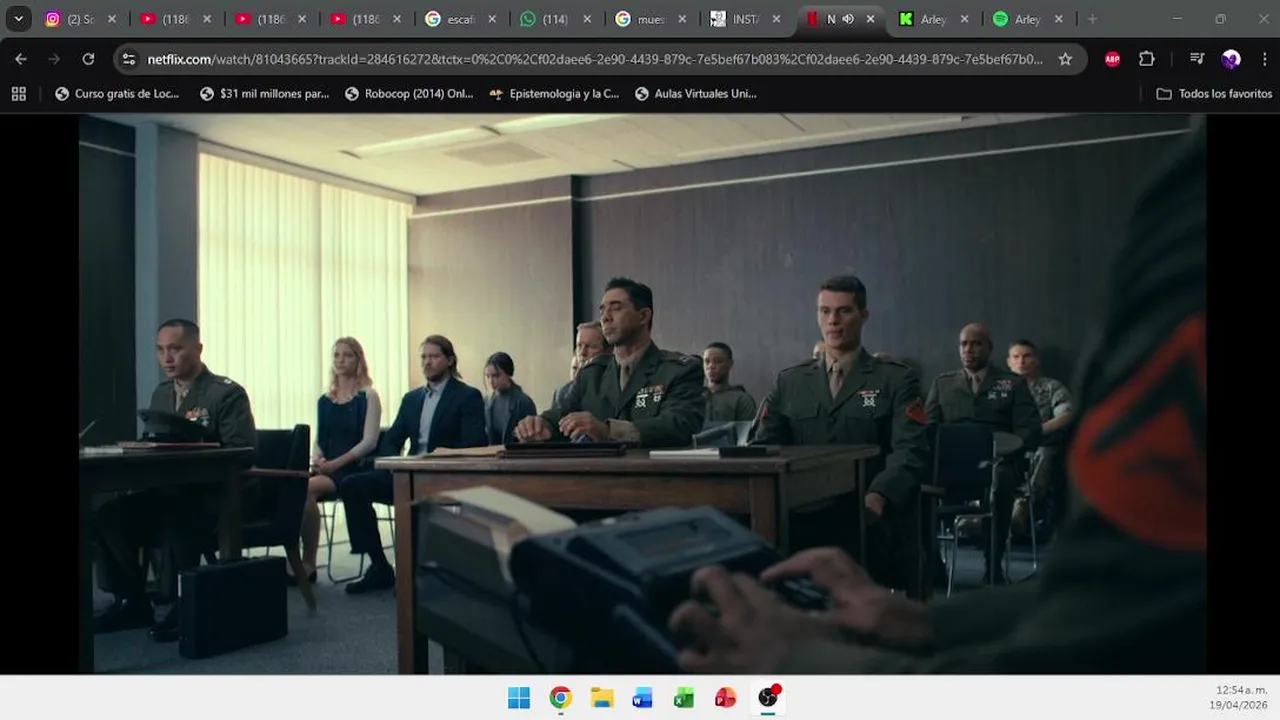Open the Chrome profile avatar

coord(1231,59)
